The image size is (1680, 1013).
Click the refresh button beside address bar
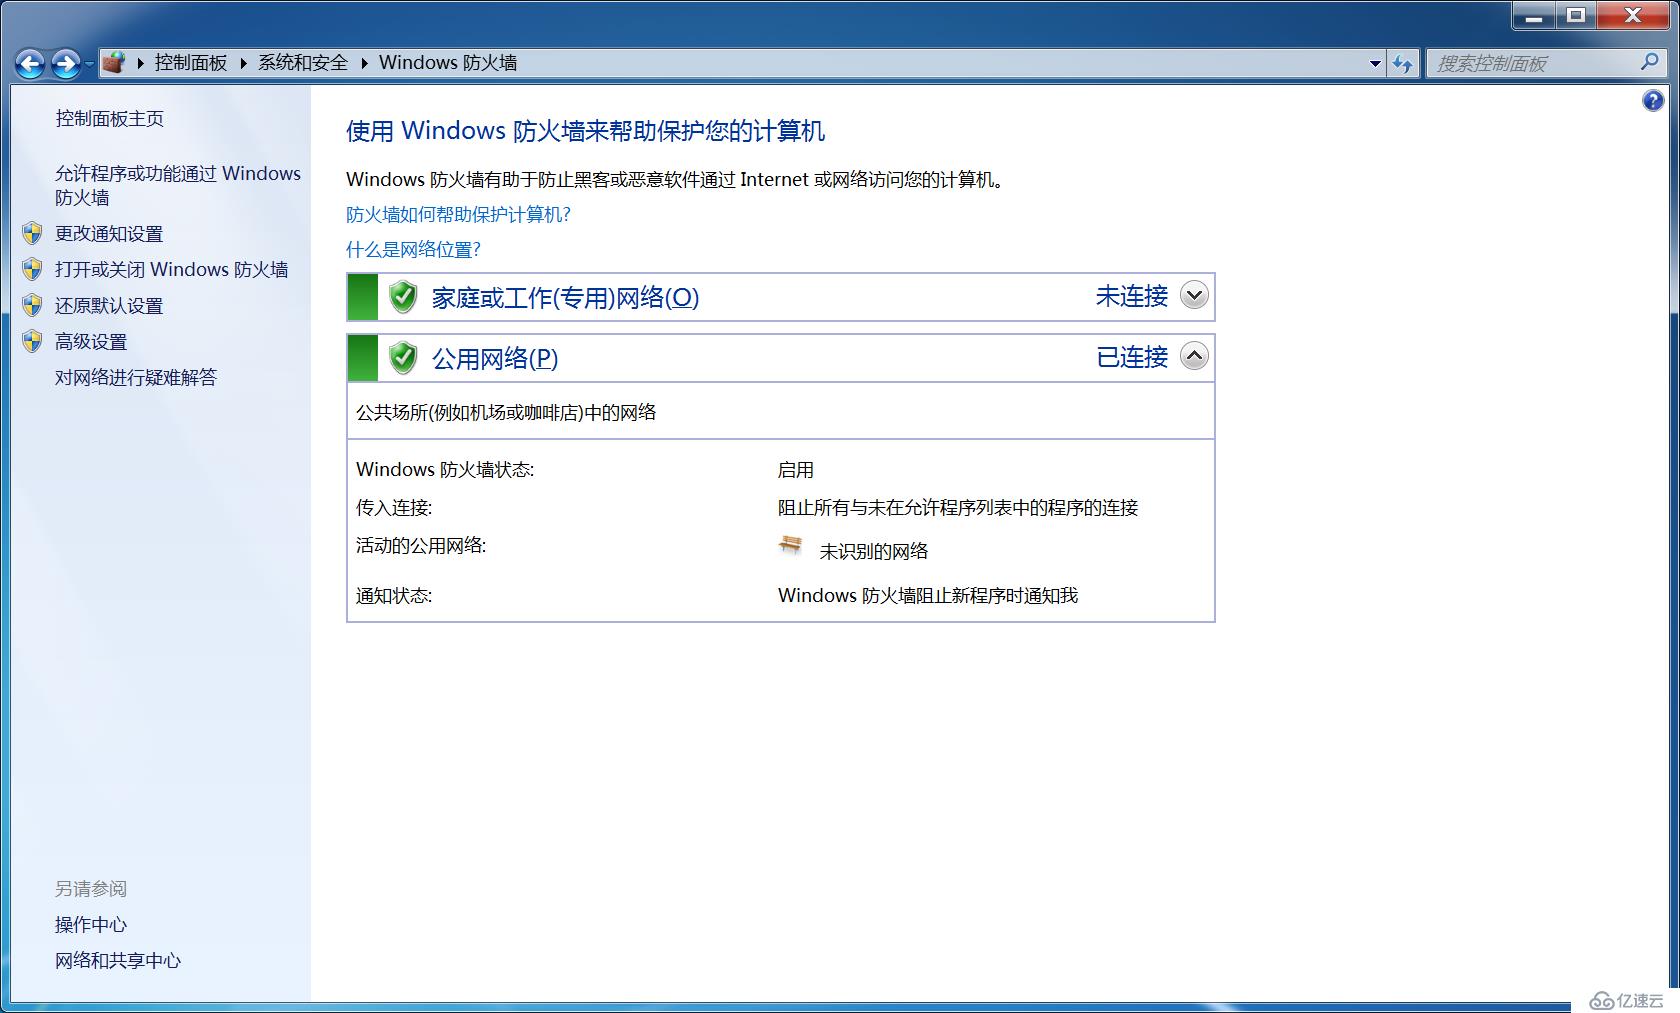click(1403, 63)
